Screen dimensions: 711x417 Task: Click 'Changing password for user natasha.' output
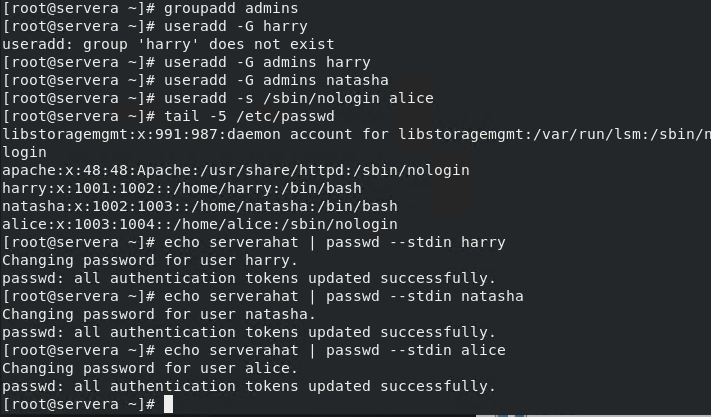point(159,315)
